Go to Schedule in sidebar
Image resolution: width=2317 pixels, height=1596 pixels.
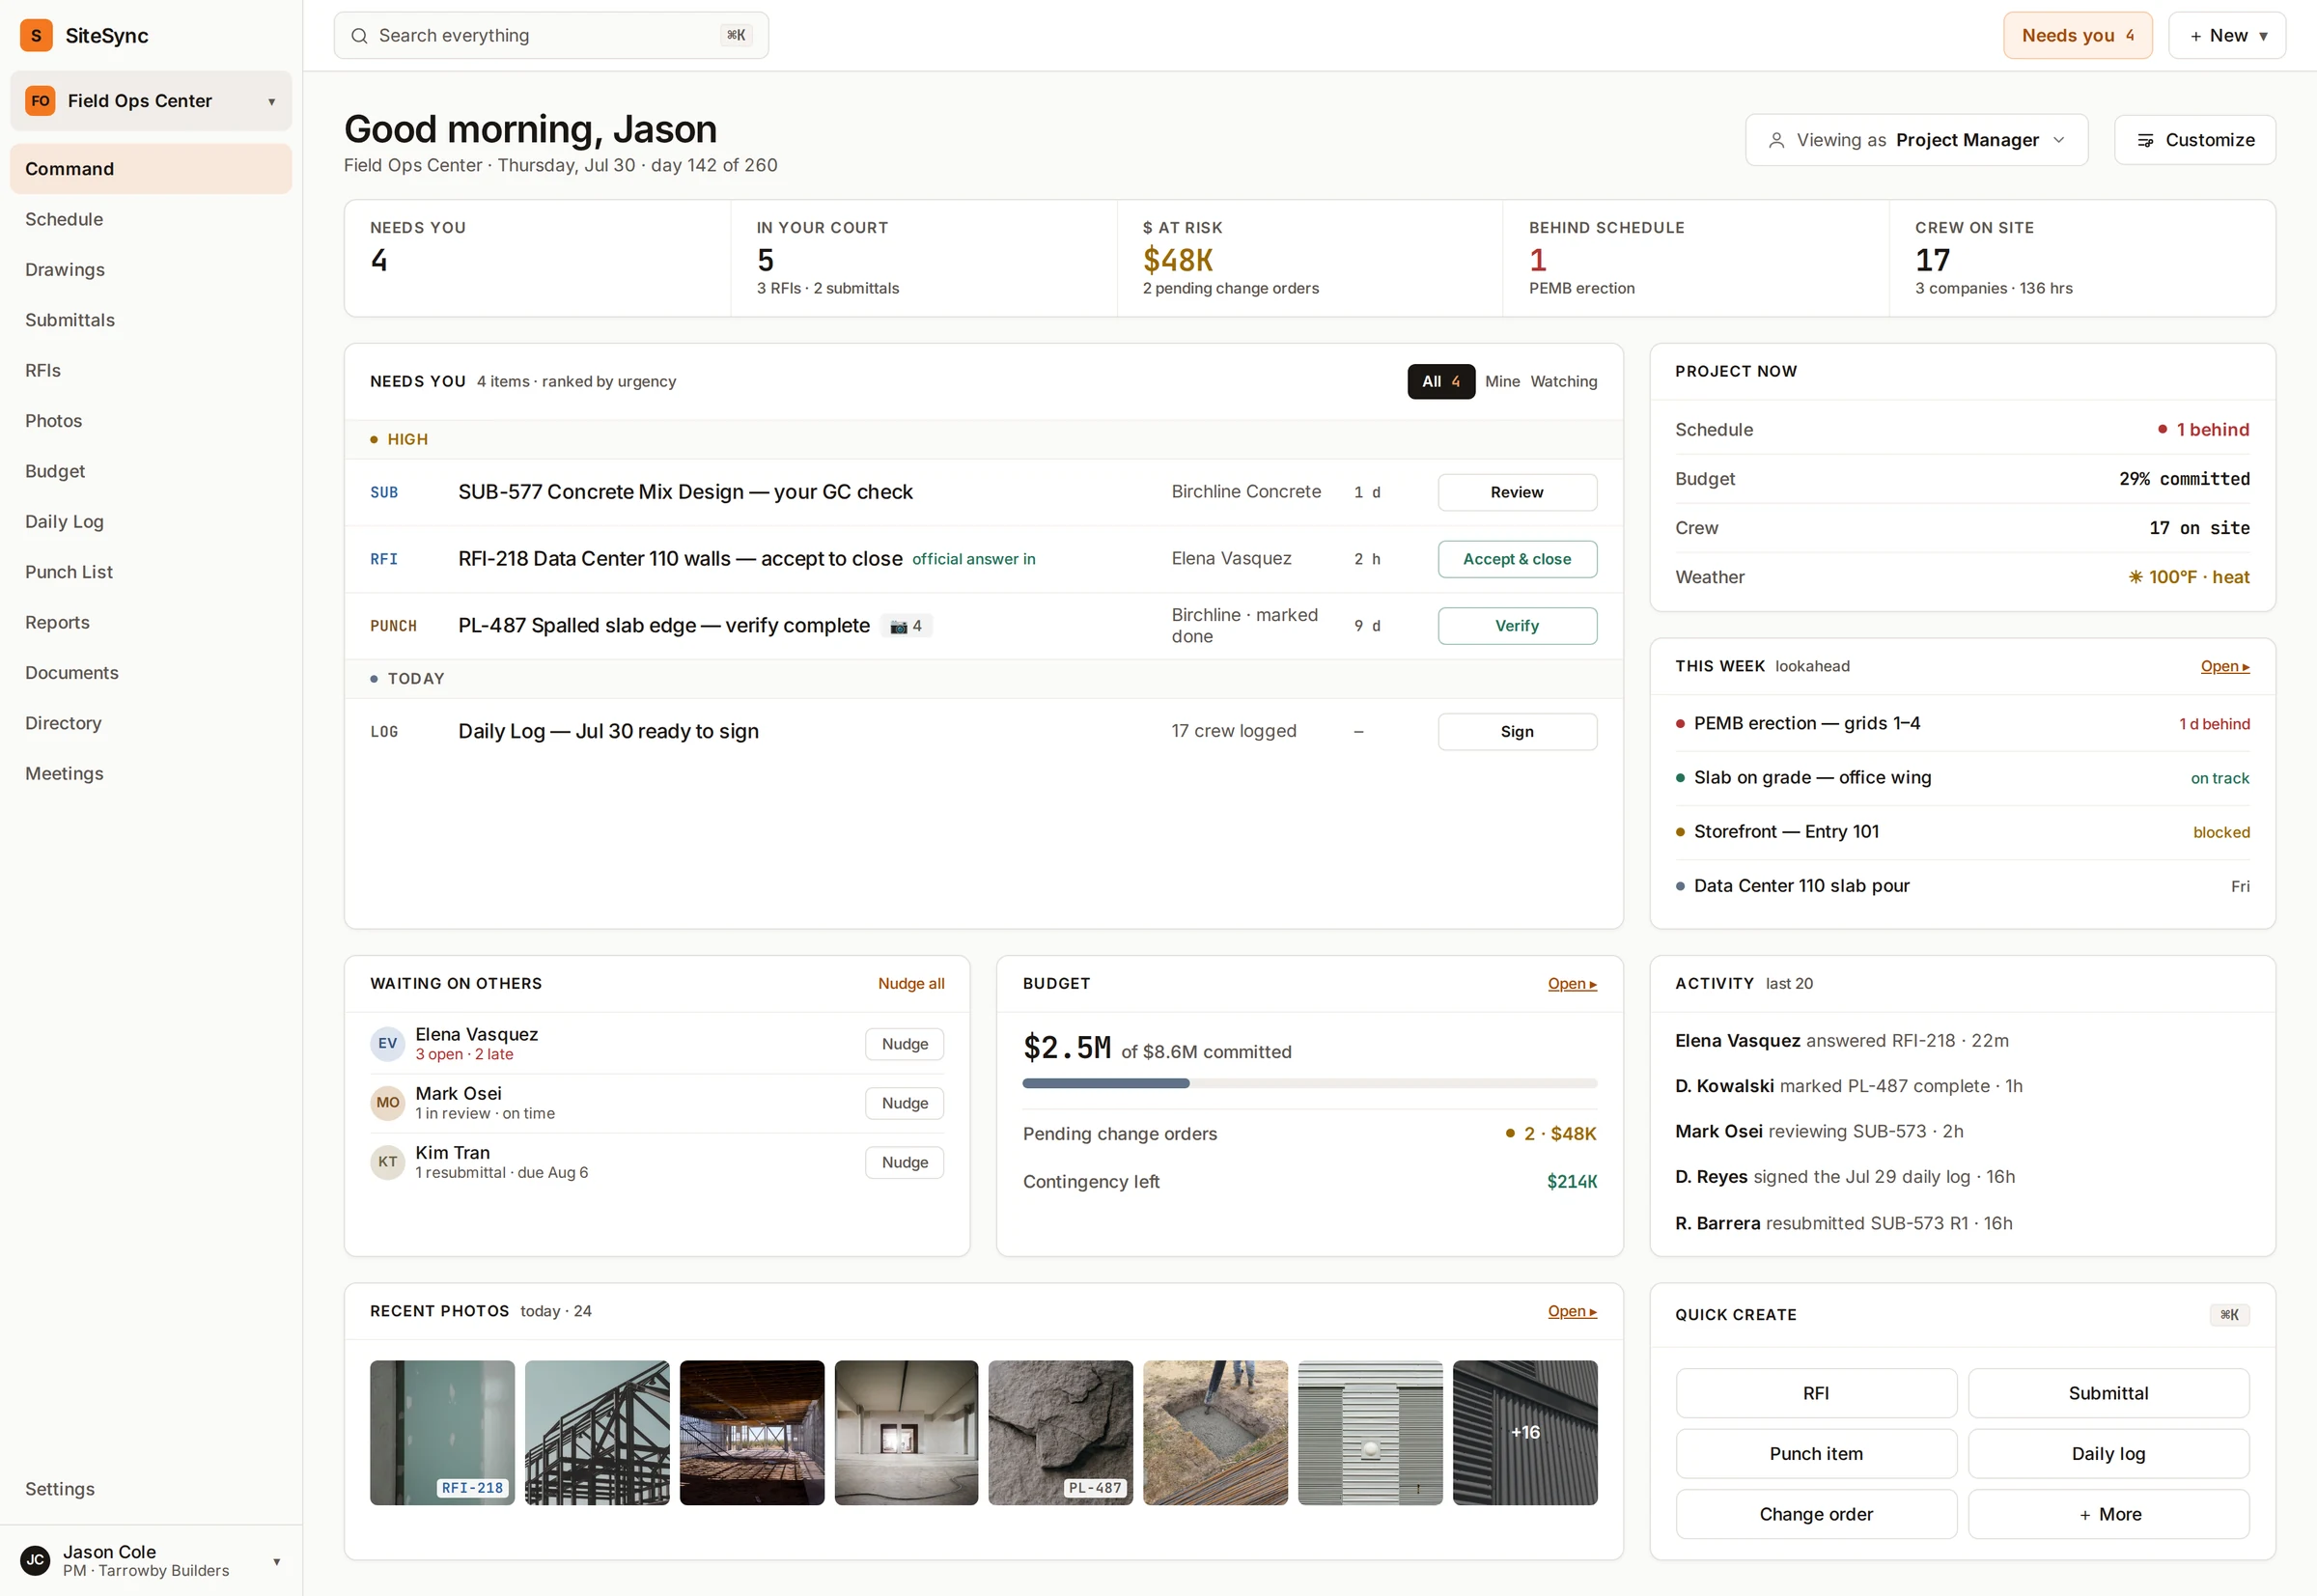point(151,219)
